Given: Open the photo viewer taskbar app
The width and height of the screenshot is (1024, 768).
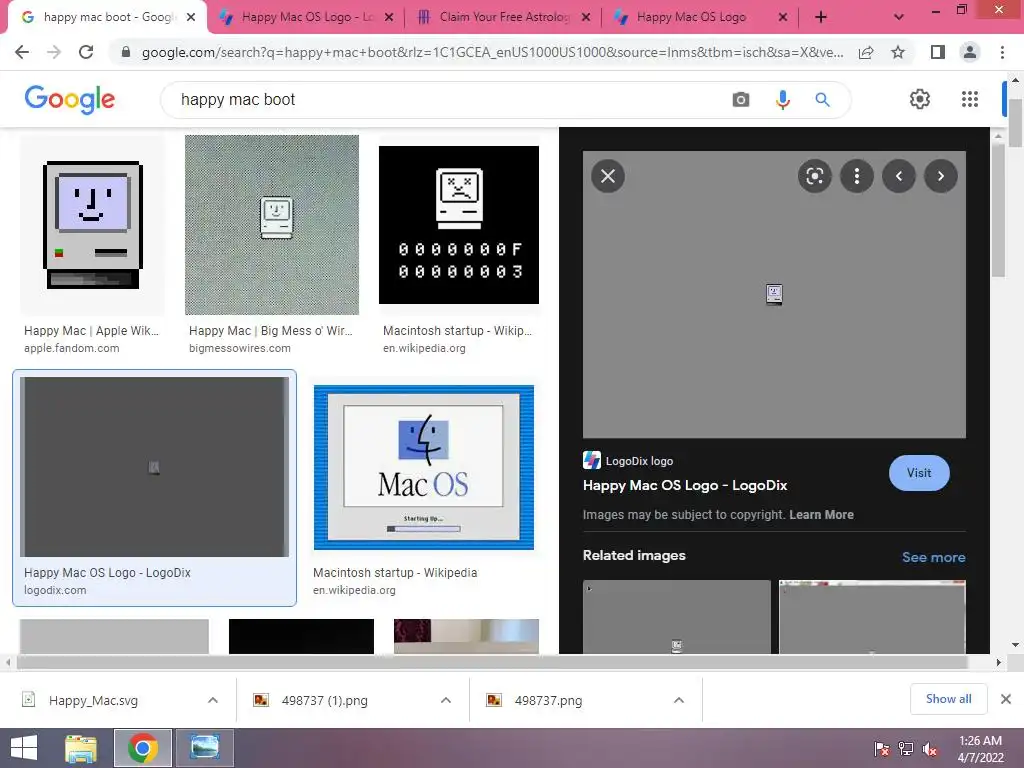Looking at the screenshot, I should tap(204, 748).
